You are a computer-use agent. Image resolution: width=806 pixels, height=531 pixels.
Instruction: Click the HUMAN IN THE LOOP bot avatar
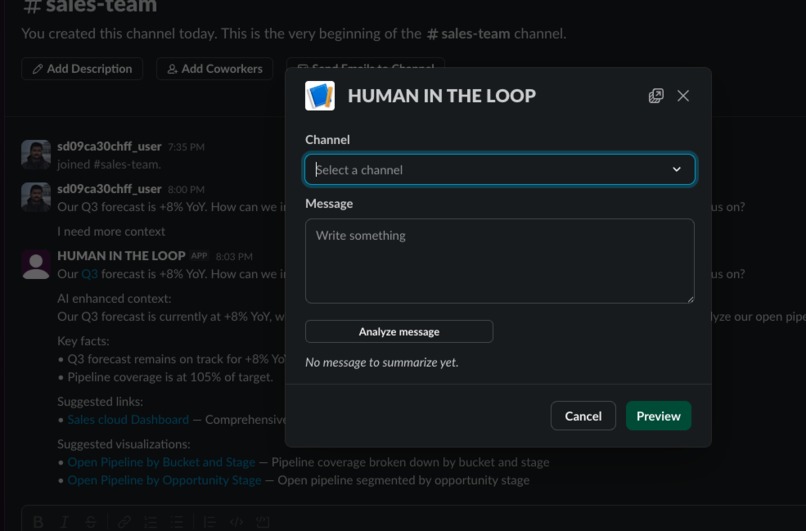click(x=36, y=264)
